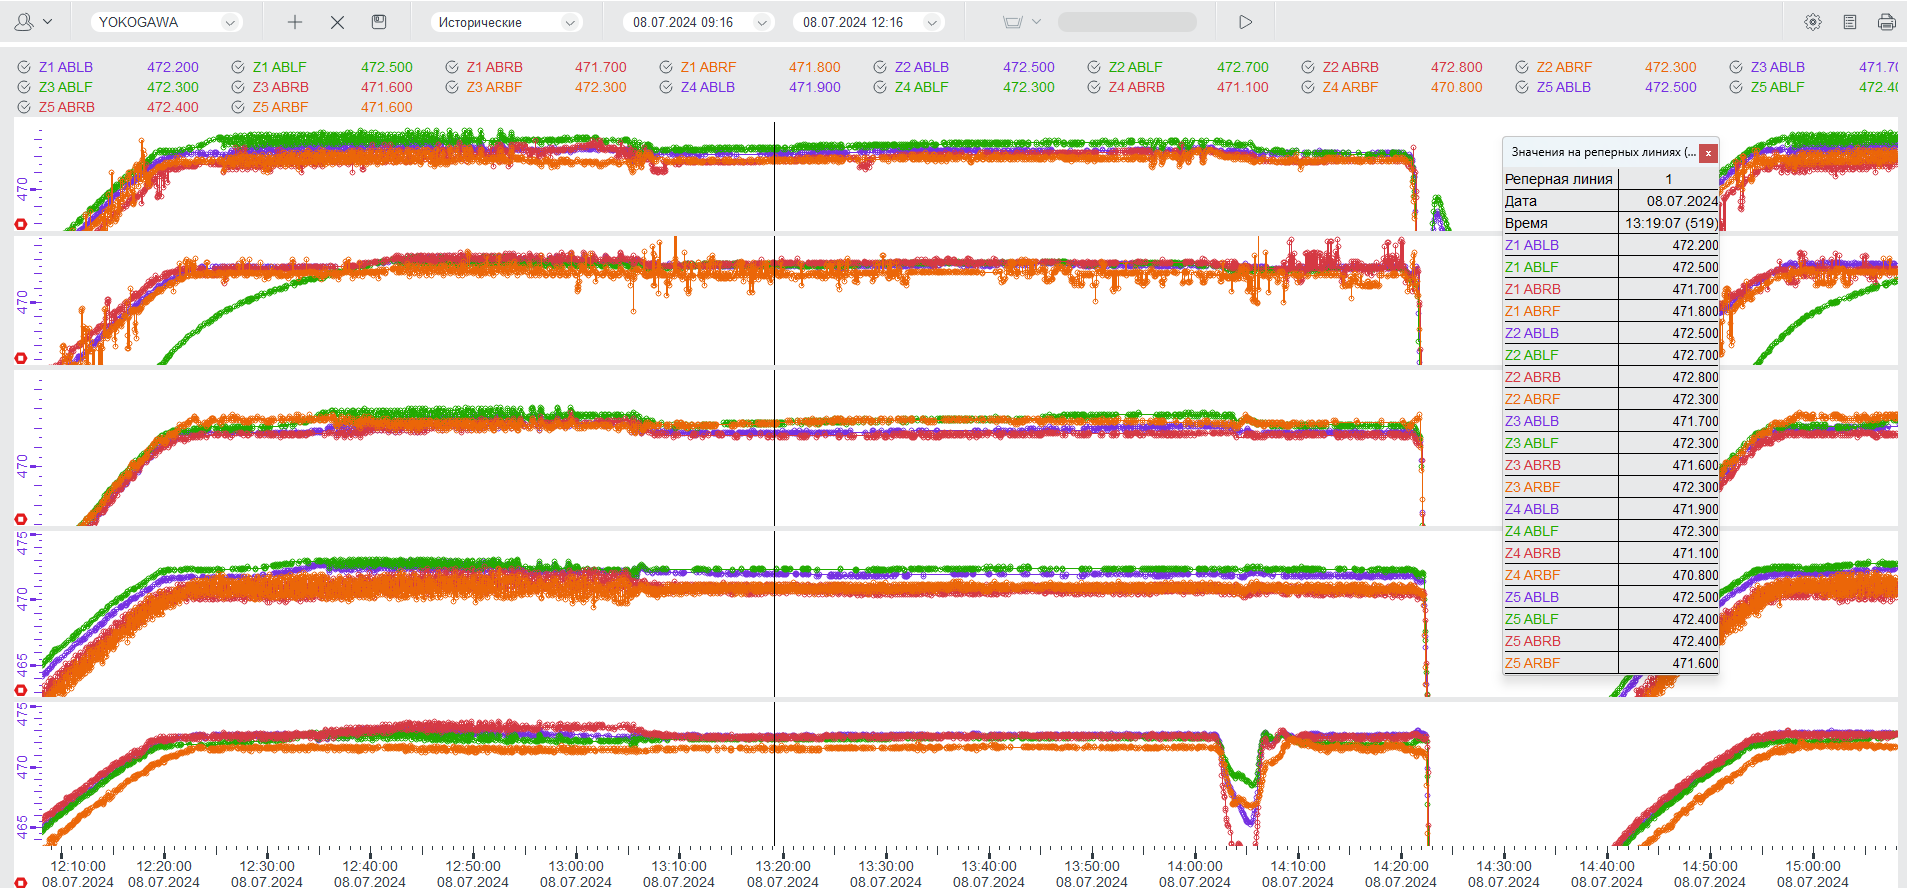Click the save diskette icon
The width and height of the screenshot is (1907, 888).
379,22
